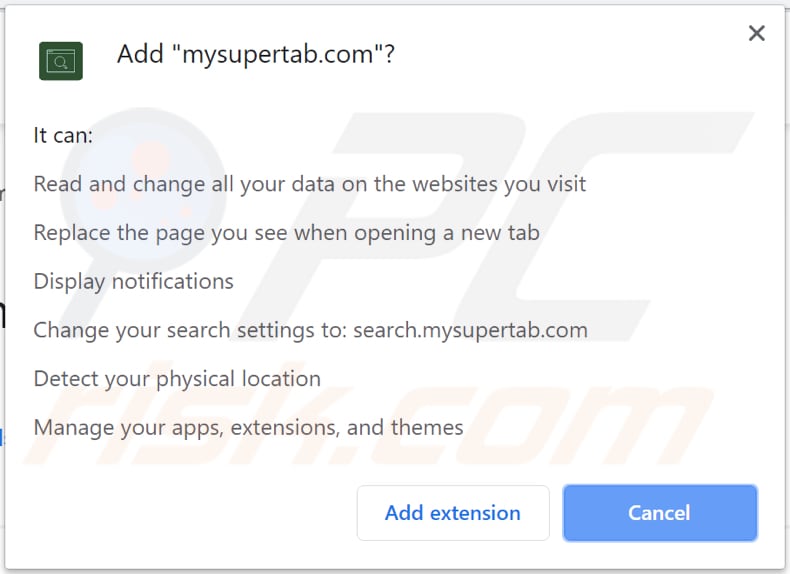The width and height of the screenshot is (790, 574).
Task: Click the word "themes" in the last permission
Action: click(427, 428)
